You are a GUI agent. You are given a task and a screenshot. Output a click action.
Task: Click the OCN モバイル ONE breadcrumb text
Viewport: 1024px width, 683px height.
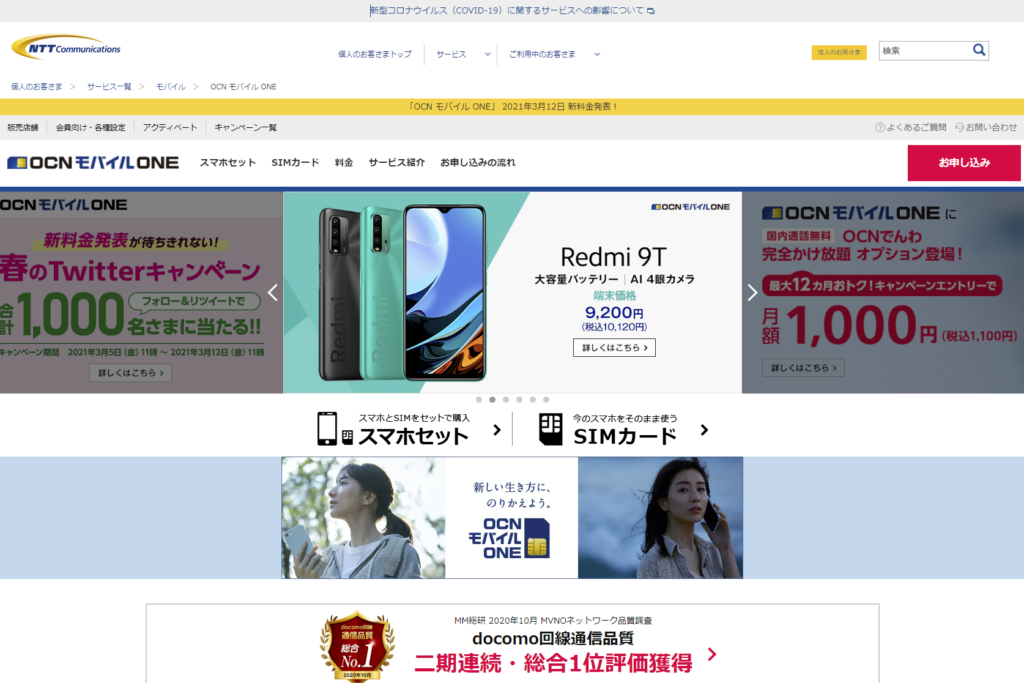pos(244,87)
